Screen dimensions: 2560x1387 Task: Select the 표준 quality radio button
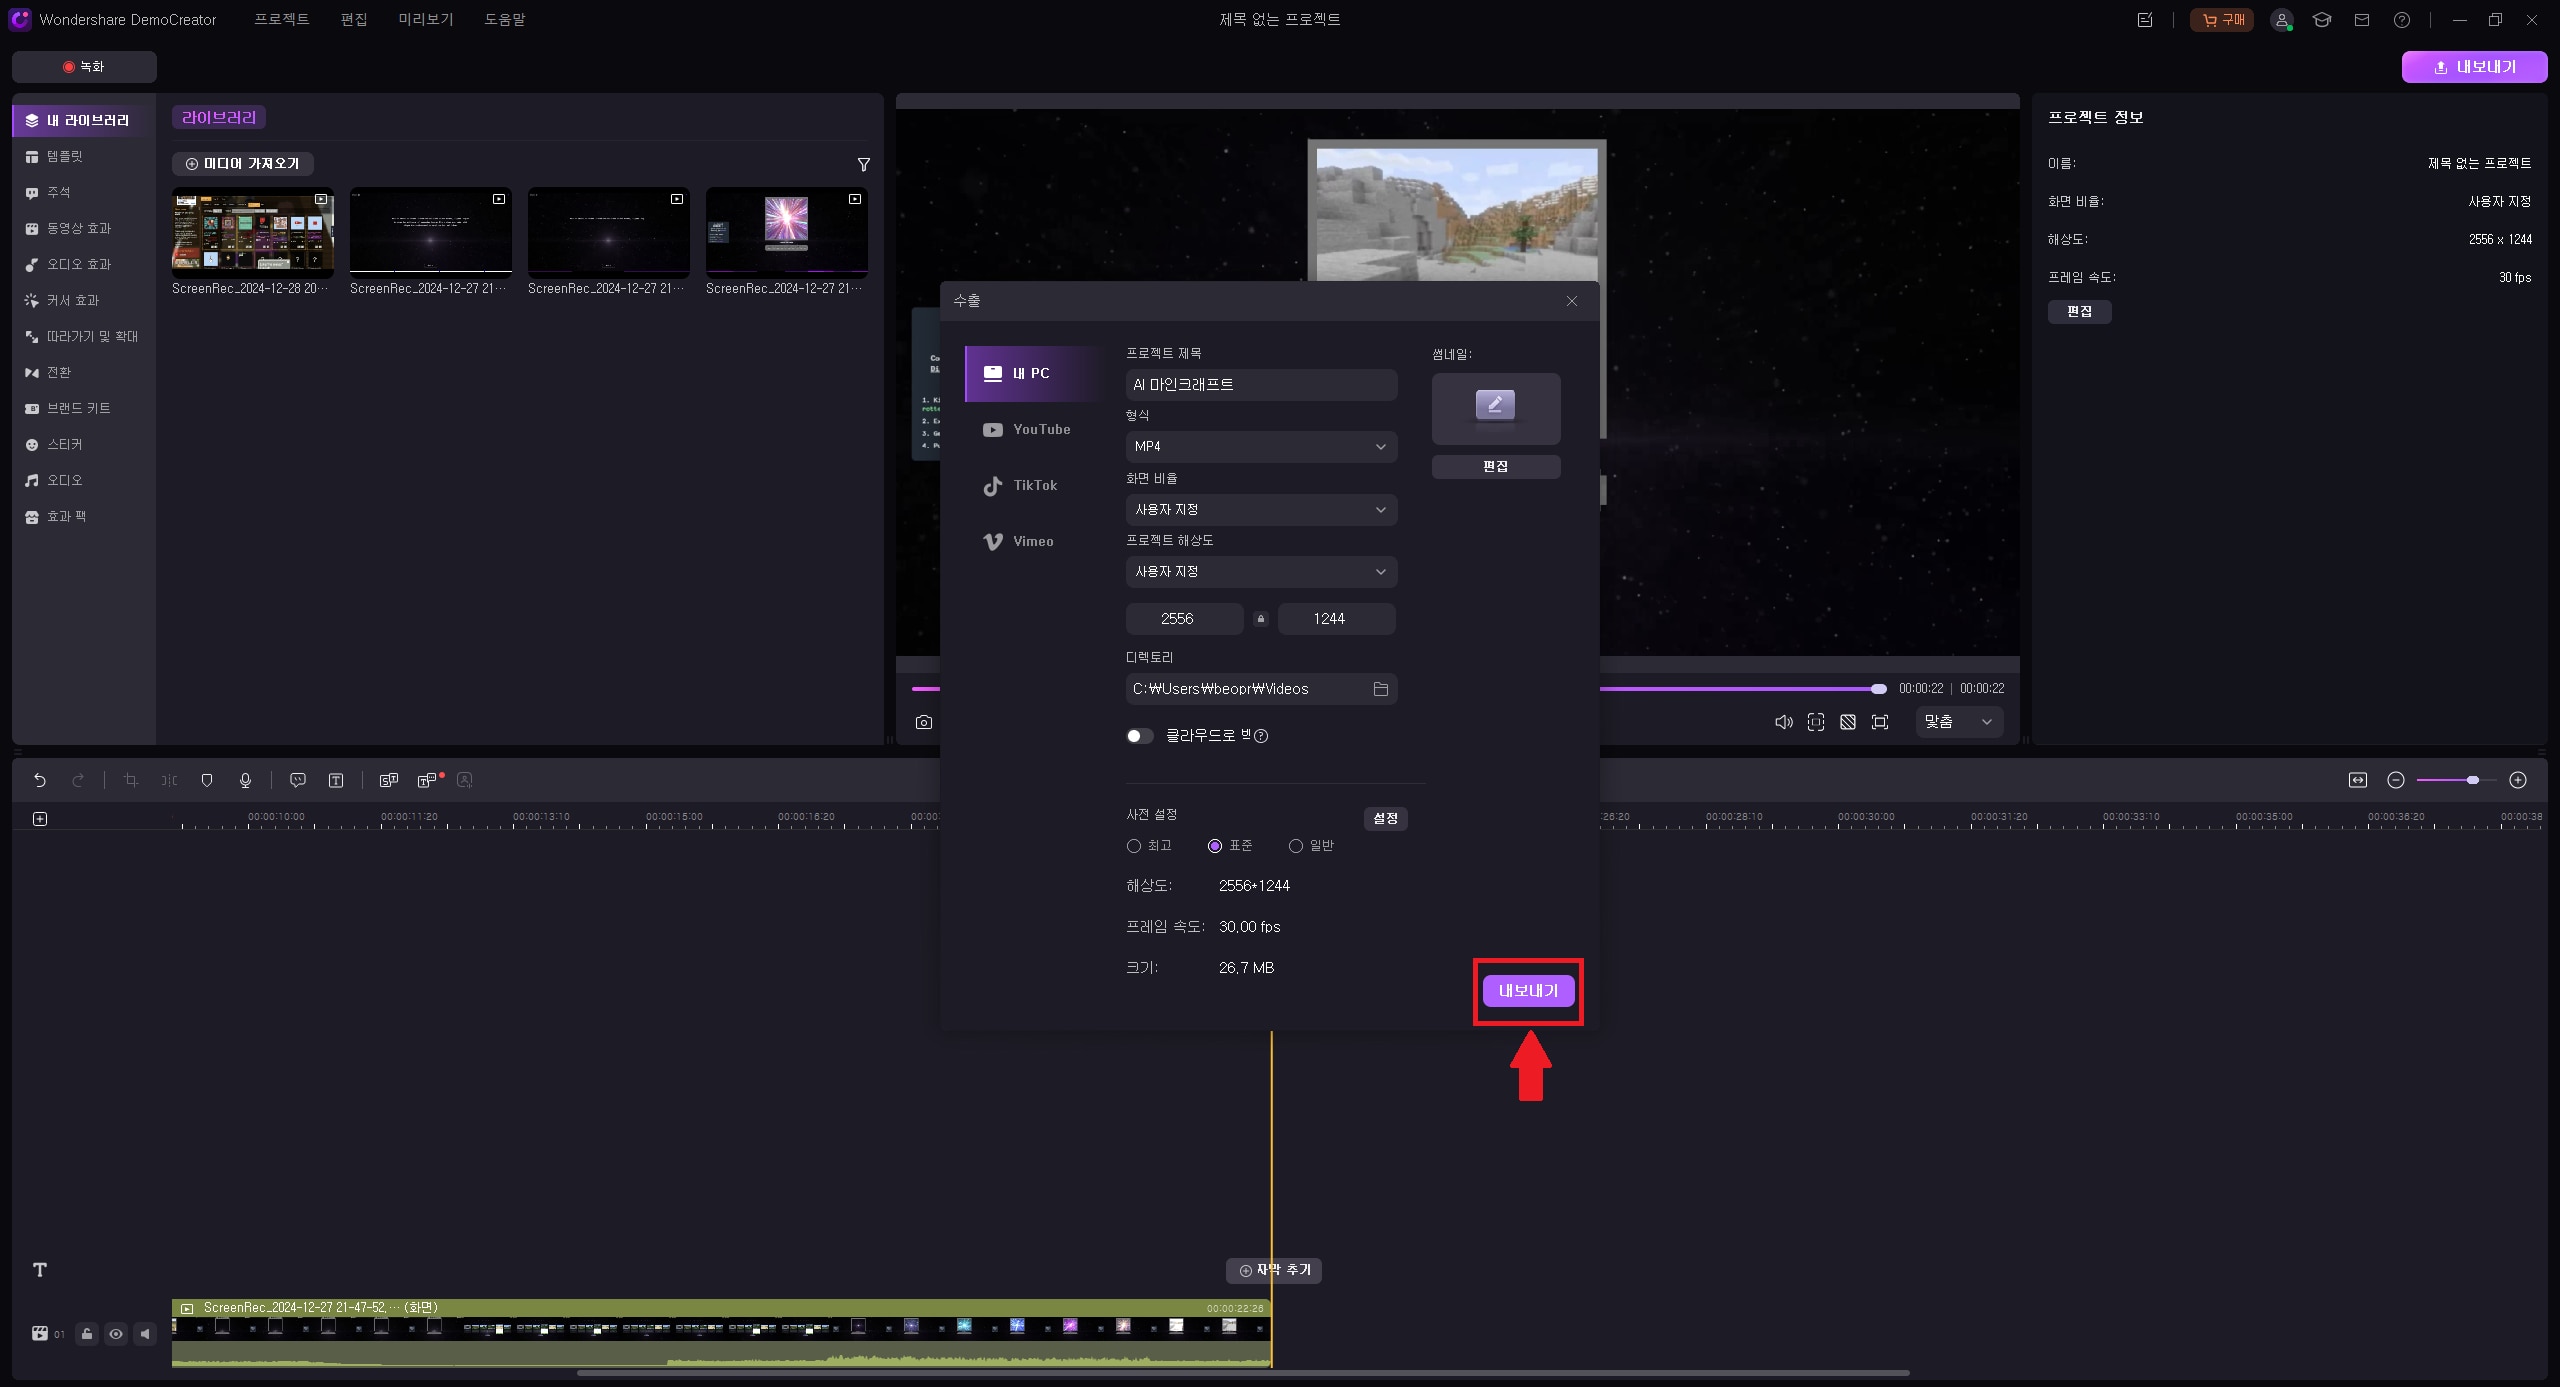pyautogui.click(x=1215, y=846)
